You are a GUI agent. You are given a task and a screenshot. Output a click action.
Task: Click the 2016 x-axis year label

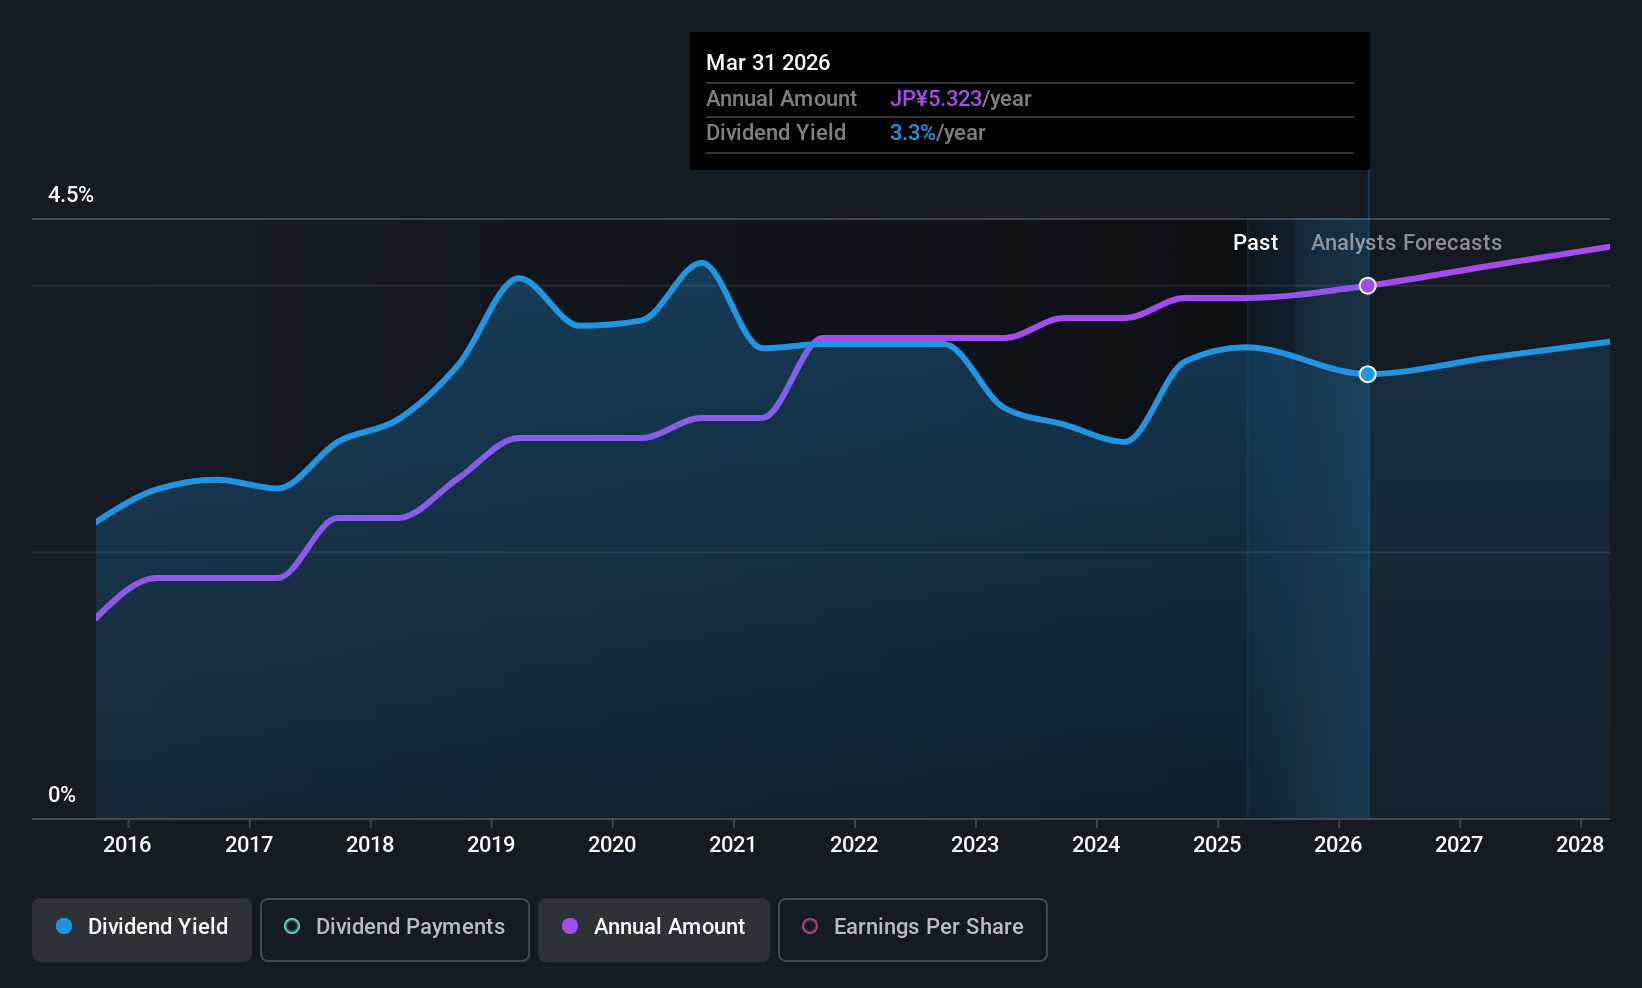(127, 845)
